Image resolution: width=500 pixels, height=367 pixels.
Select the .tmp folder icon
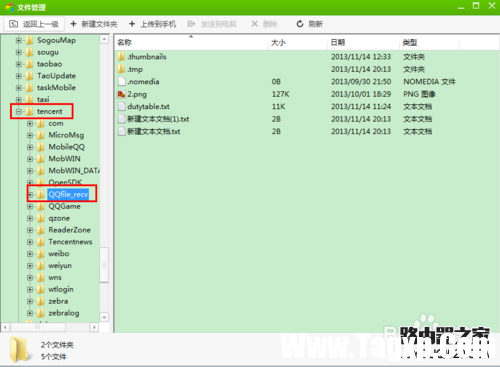tap(121, 69)
